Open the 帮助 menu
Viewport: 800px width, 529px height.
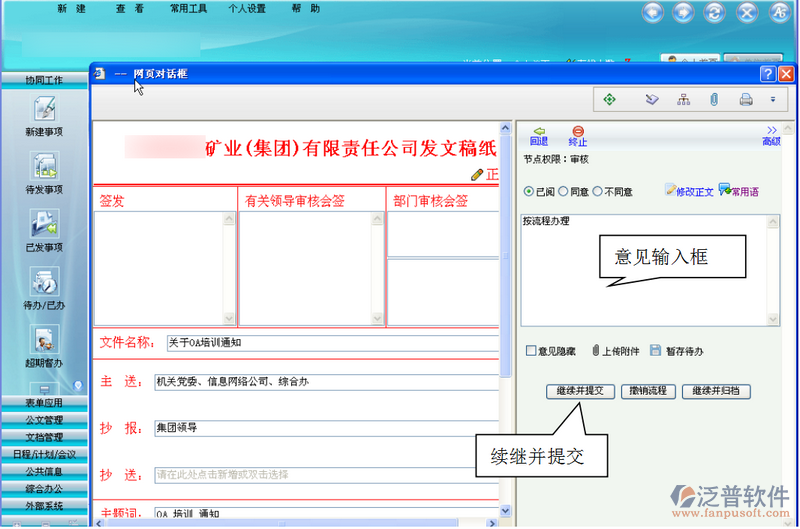pyautogui.click(x=306, y=9)
